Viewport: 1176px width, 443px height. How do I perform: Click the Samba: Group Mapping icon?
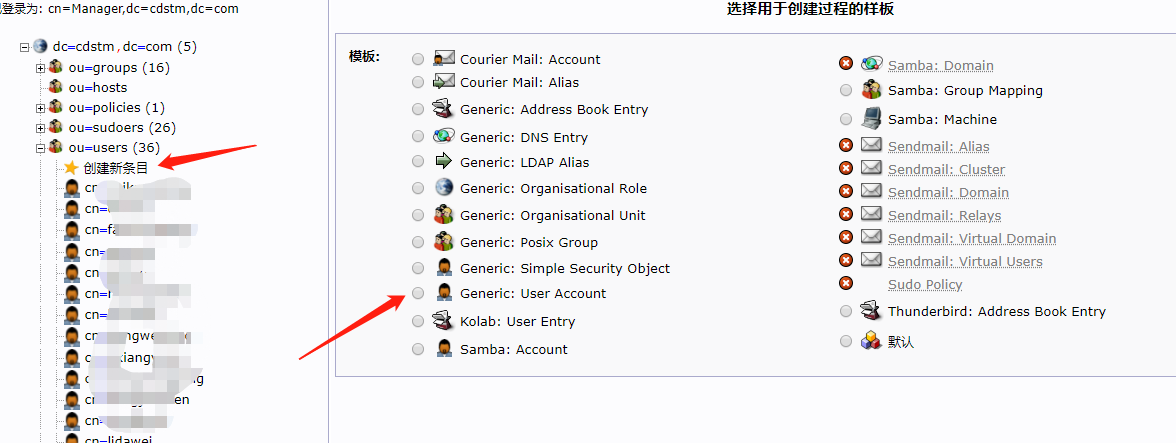872,90
